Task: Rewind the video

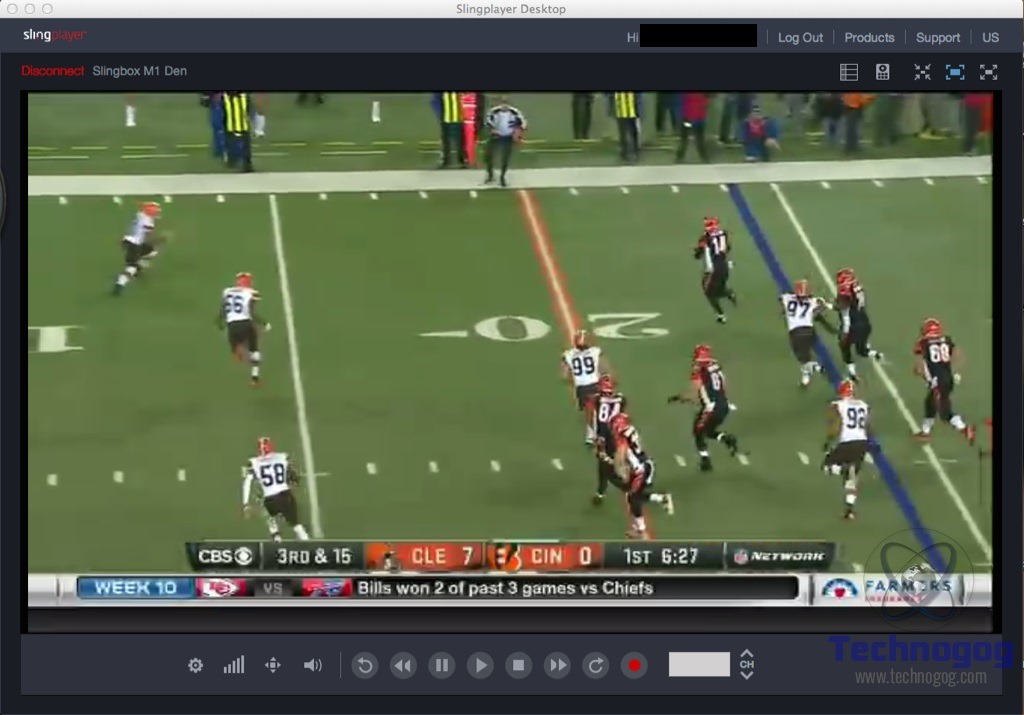Action: tap(404, 665)
